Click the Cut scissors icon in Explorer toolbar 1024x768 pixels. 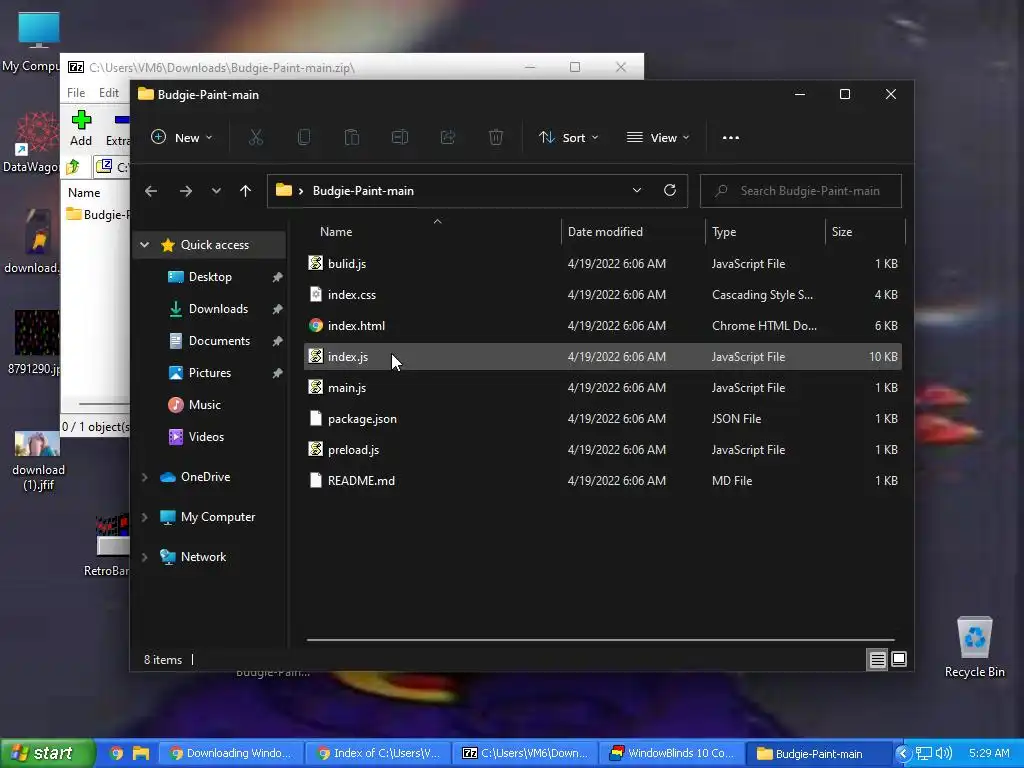coord(255,137)
